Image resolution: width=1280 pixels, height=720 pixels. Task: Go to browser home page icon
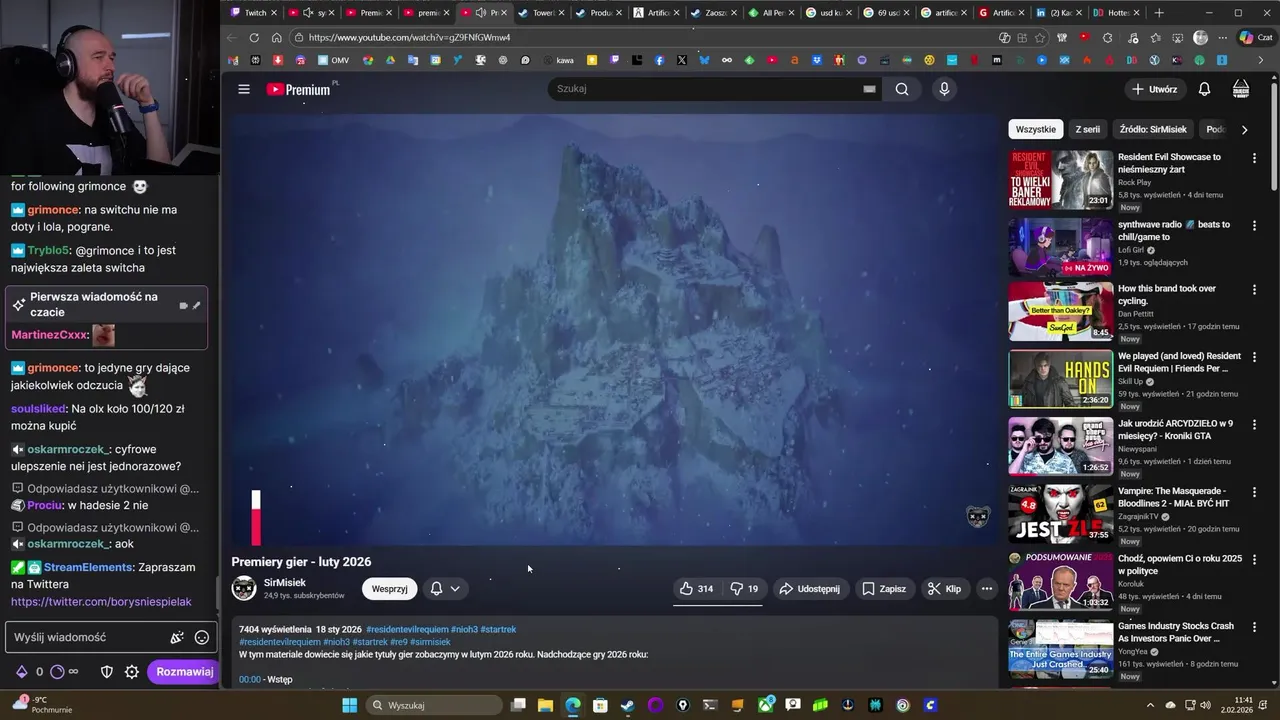[x=277, y=38]
